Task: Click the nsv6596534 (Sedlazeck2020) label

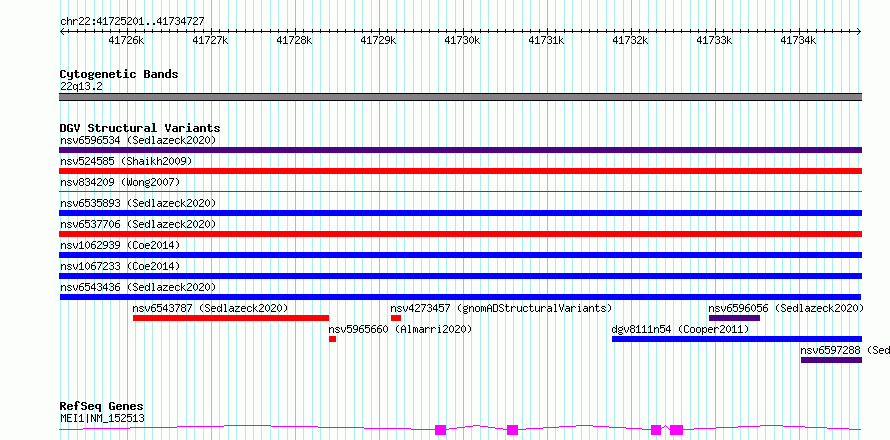Action: (x=138, y=140)
